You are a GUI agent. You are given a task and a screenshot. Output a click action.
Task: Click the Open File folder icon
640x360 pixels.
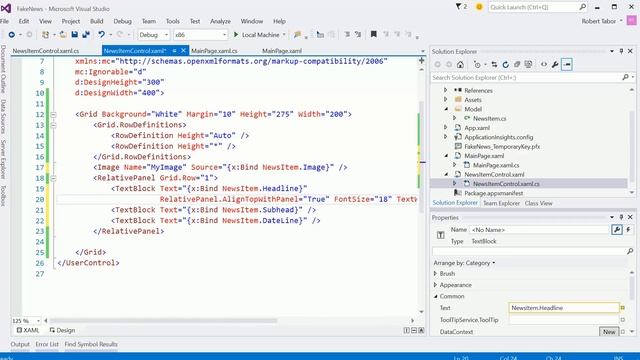63,35
